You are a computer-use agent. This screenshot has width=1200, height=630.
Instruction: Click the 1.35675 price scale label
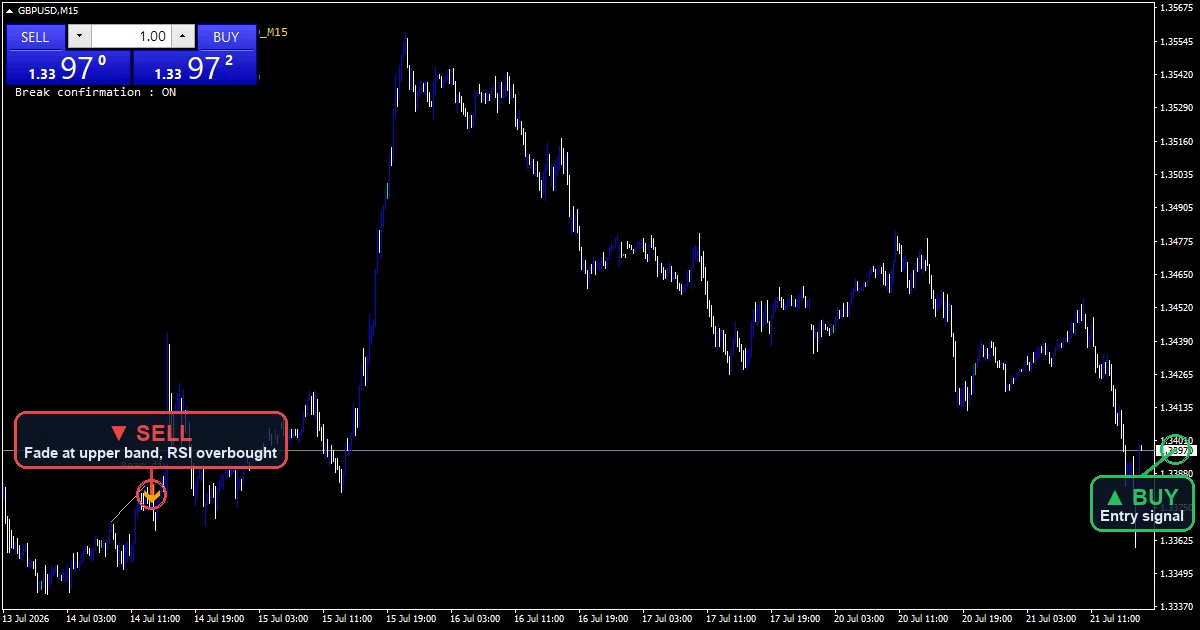(1177, 8)
